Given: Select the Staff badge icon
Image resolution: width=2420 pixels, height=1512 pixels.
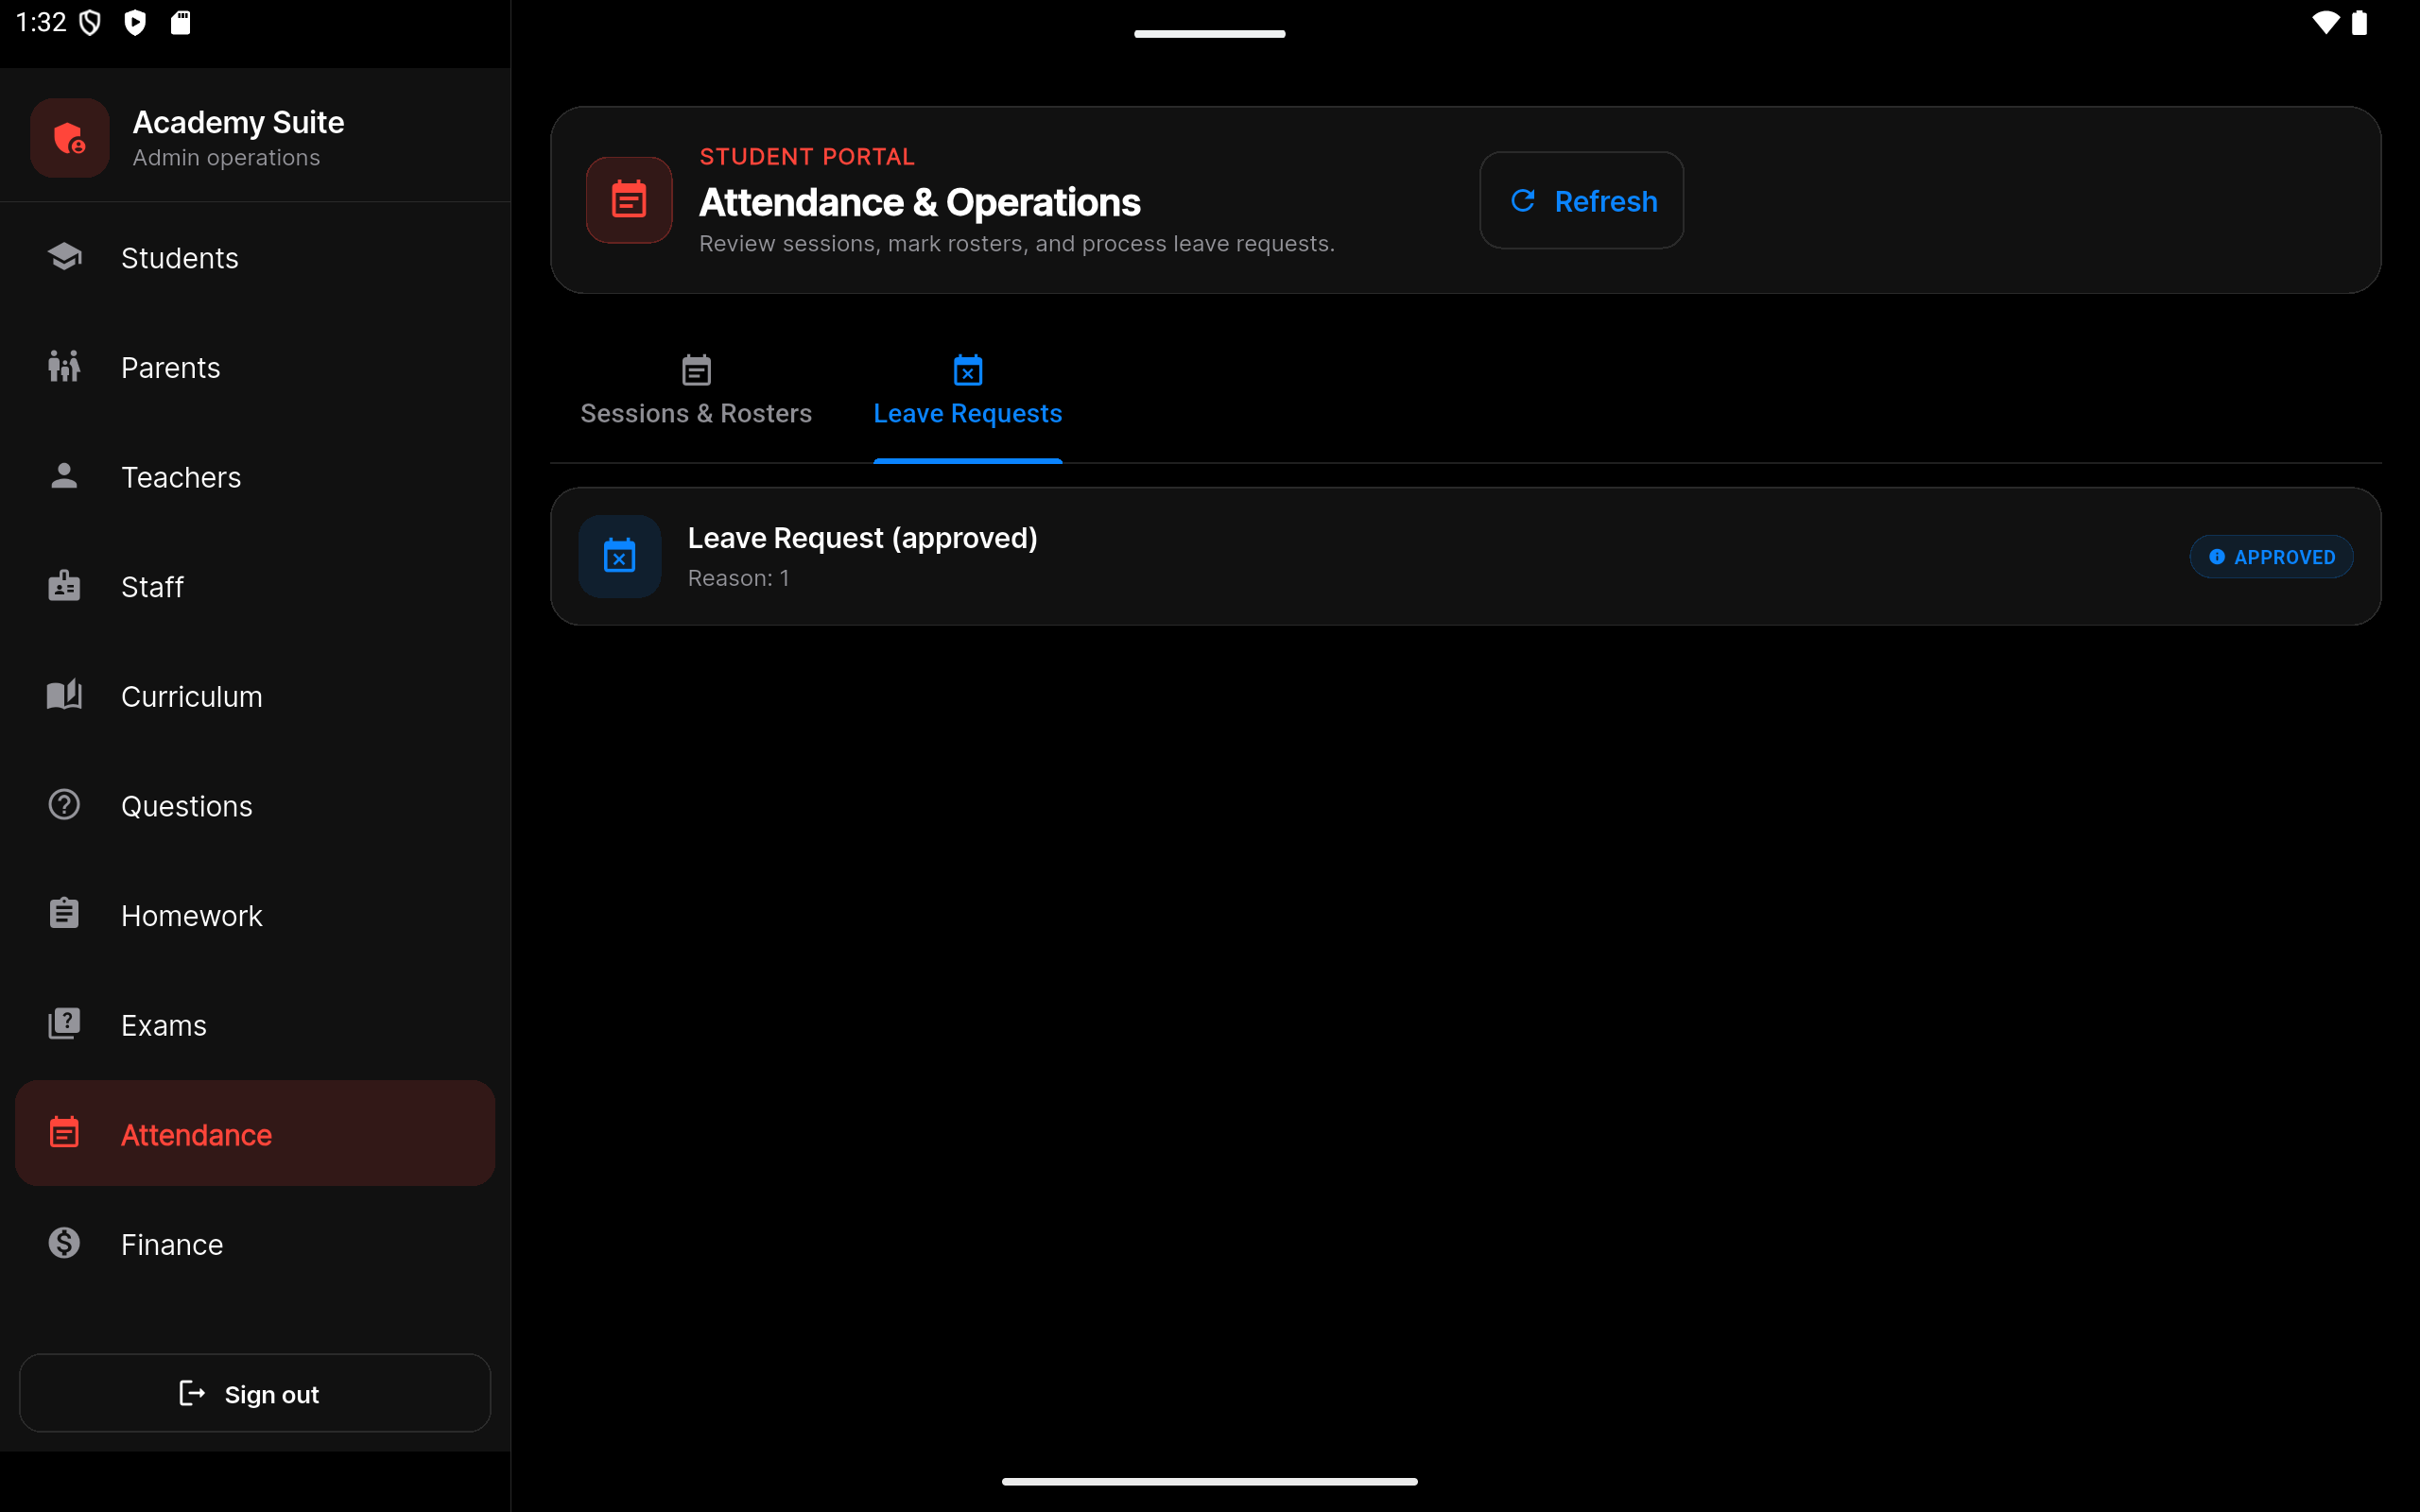Looking at the screenshot, I should tap(64, 586).
